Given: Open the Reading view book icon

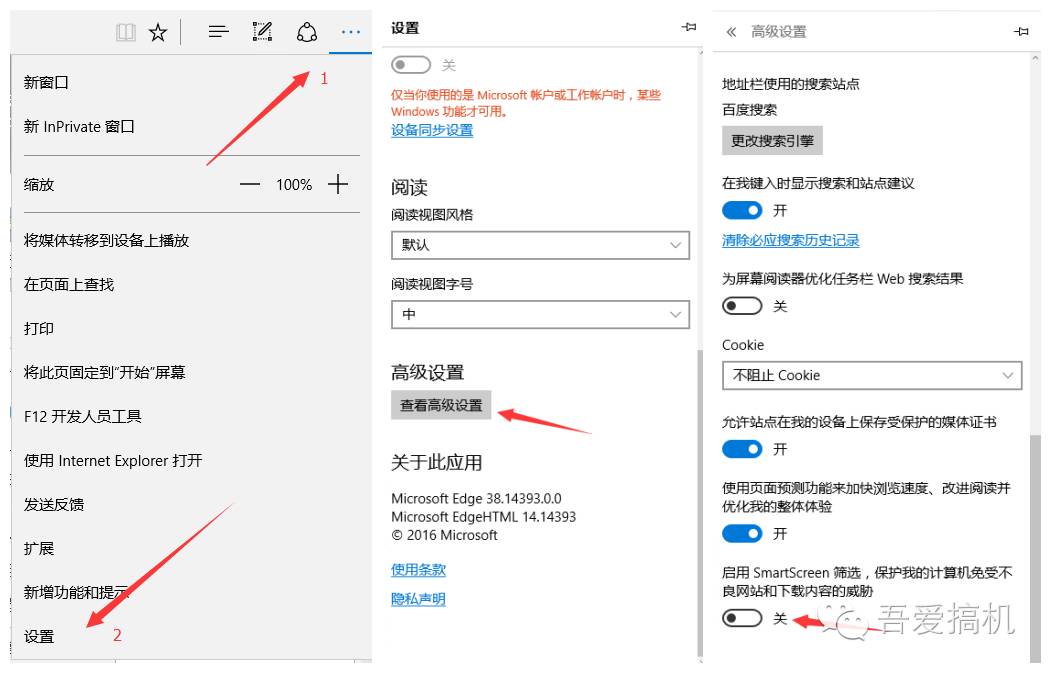Looking at the screenshot, I should [x=125, y=31].
